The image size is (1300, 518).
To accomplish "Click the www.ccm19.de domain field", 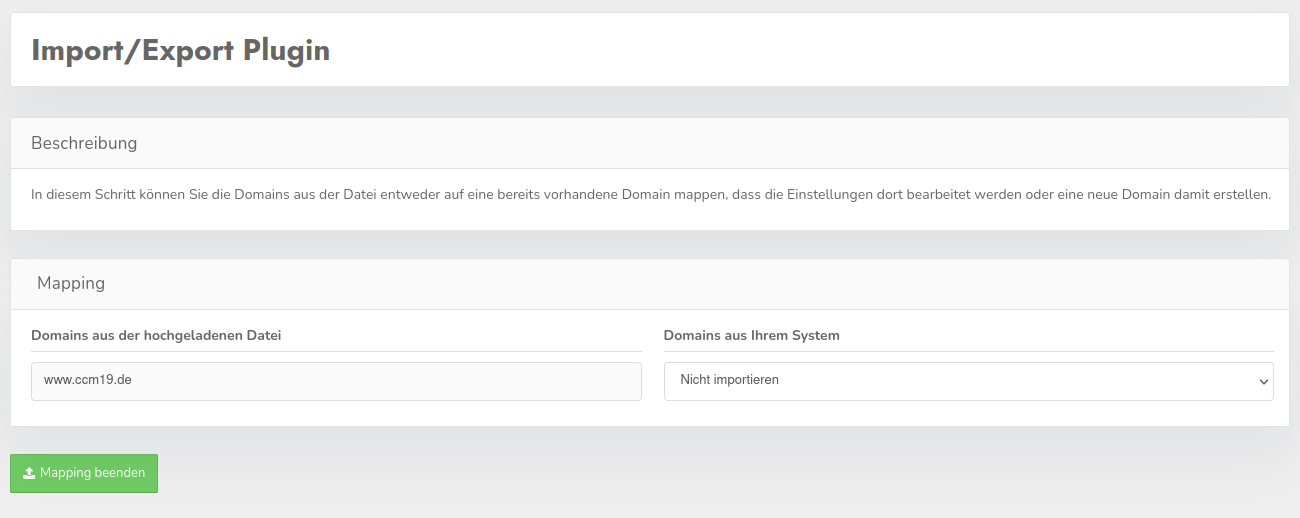I will 336,381.
